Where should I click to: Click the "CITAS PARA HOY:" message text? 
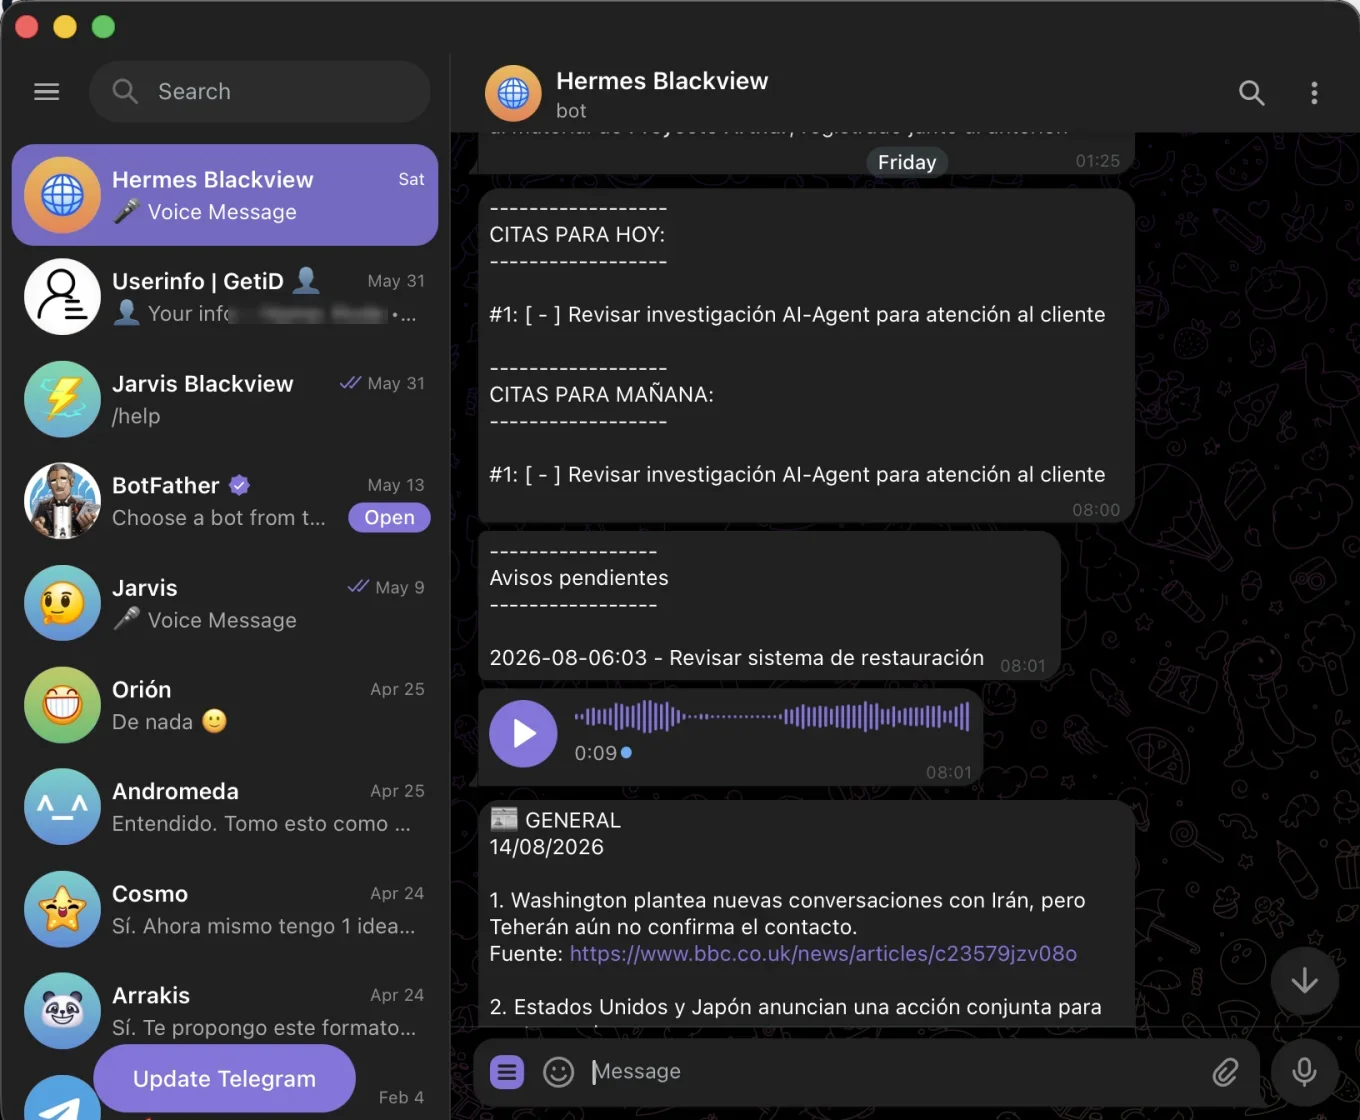[x=577, y=235]
